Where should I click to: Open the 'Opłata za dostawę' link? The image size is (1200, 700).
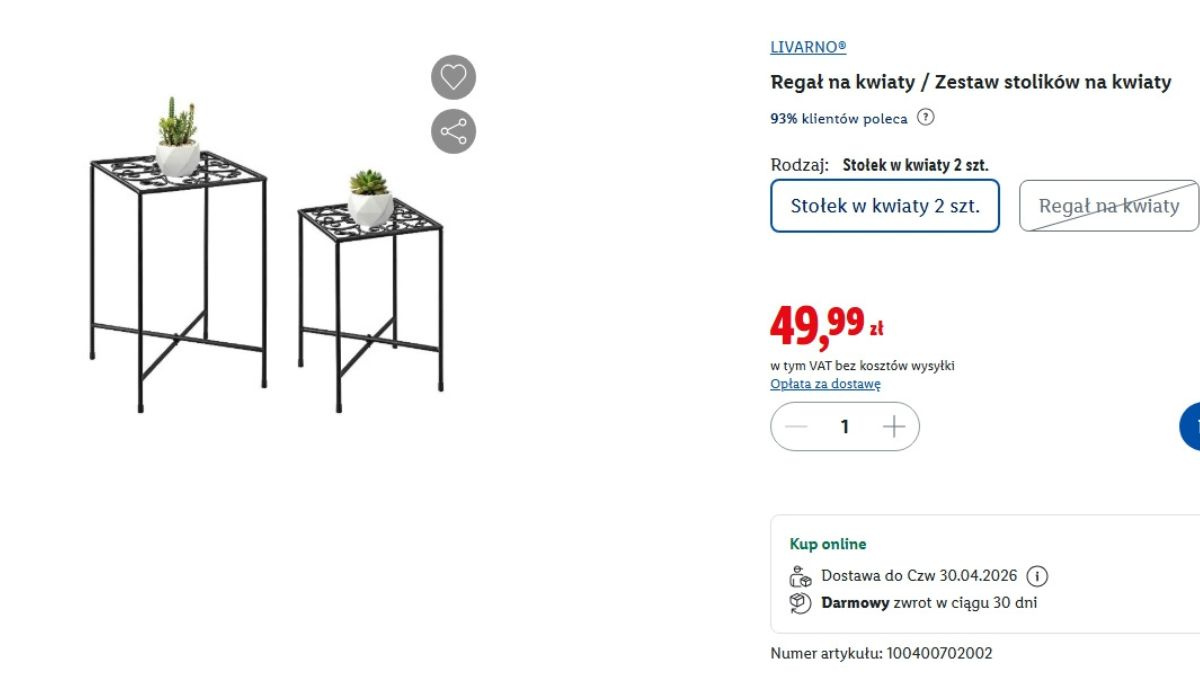pos(825,384)
